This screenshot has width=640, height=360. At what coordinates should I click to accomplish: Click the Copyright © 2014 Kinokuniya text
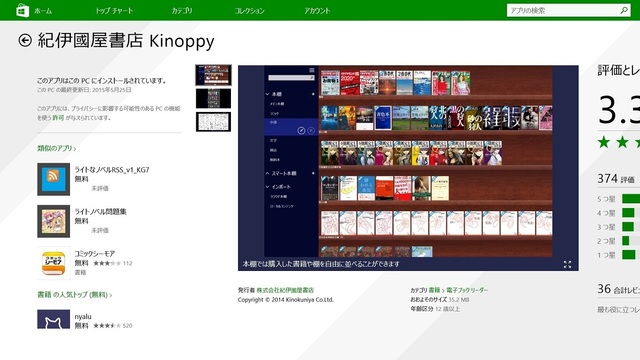(x=286, y=300)
